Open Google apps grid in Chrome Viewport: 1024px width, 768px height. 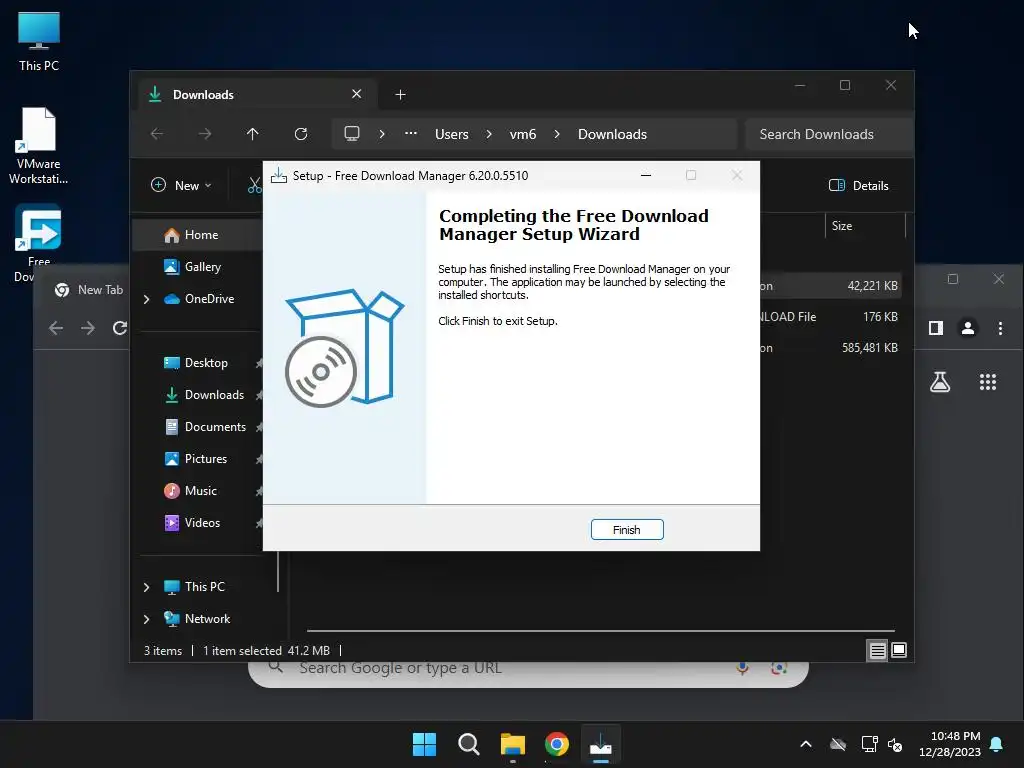[988, 382]
